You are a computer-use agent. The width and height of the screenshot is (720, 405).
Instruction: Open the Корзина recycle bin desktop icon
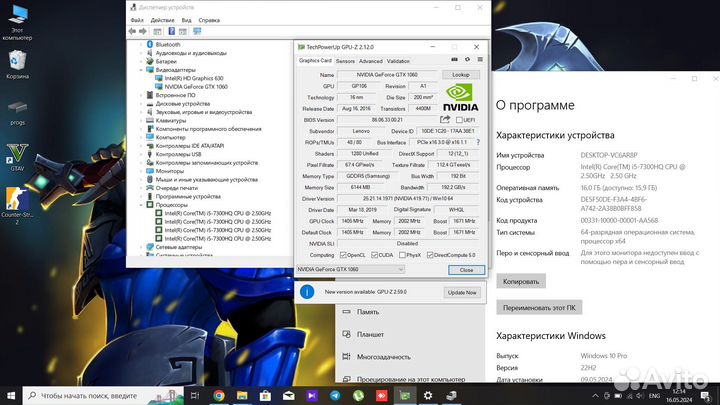pyautogui.click(x=17, y=64)
